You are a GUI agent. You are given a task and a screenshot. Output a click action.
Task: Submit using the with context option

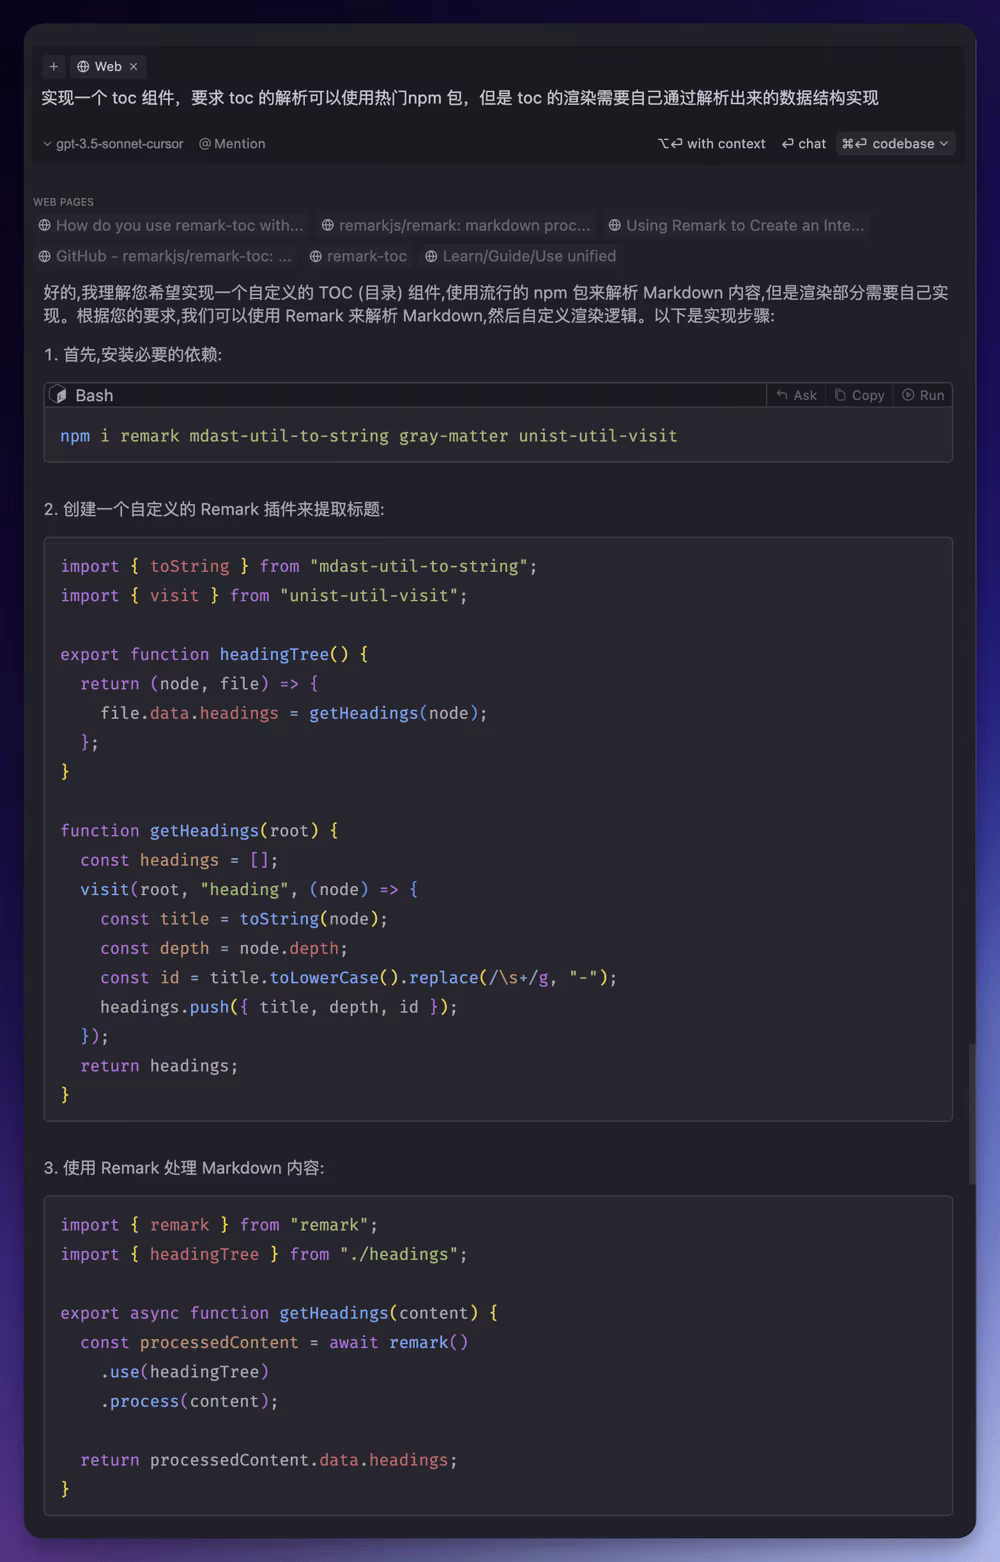click(712, 144)
